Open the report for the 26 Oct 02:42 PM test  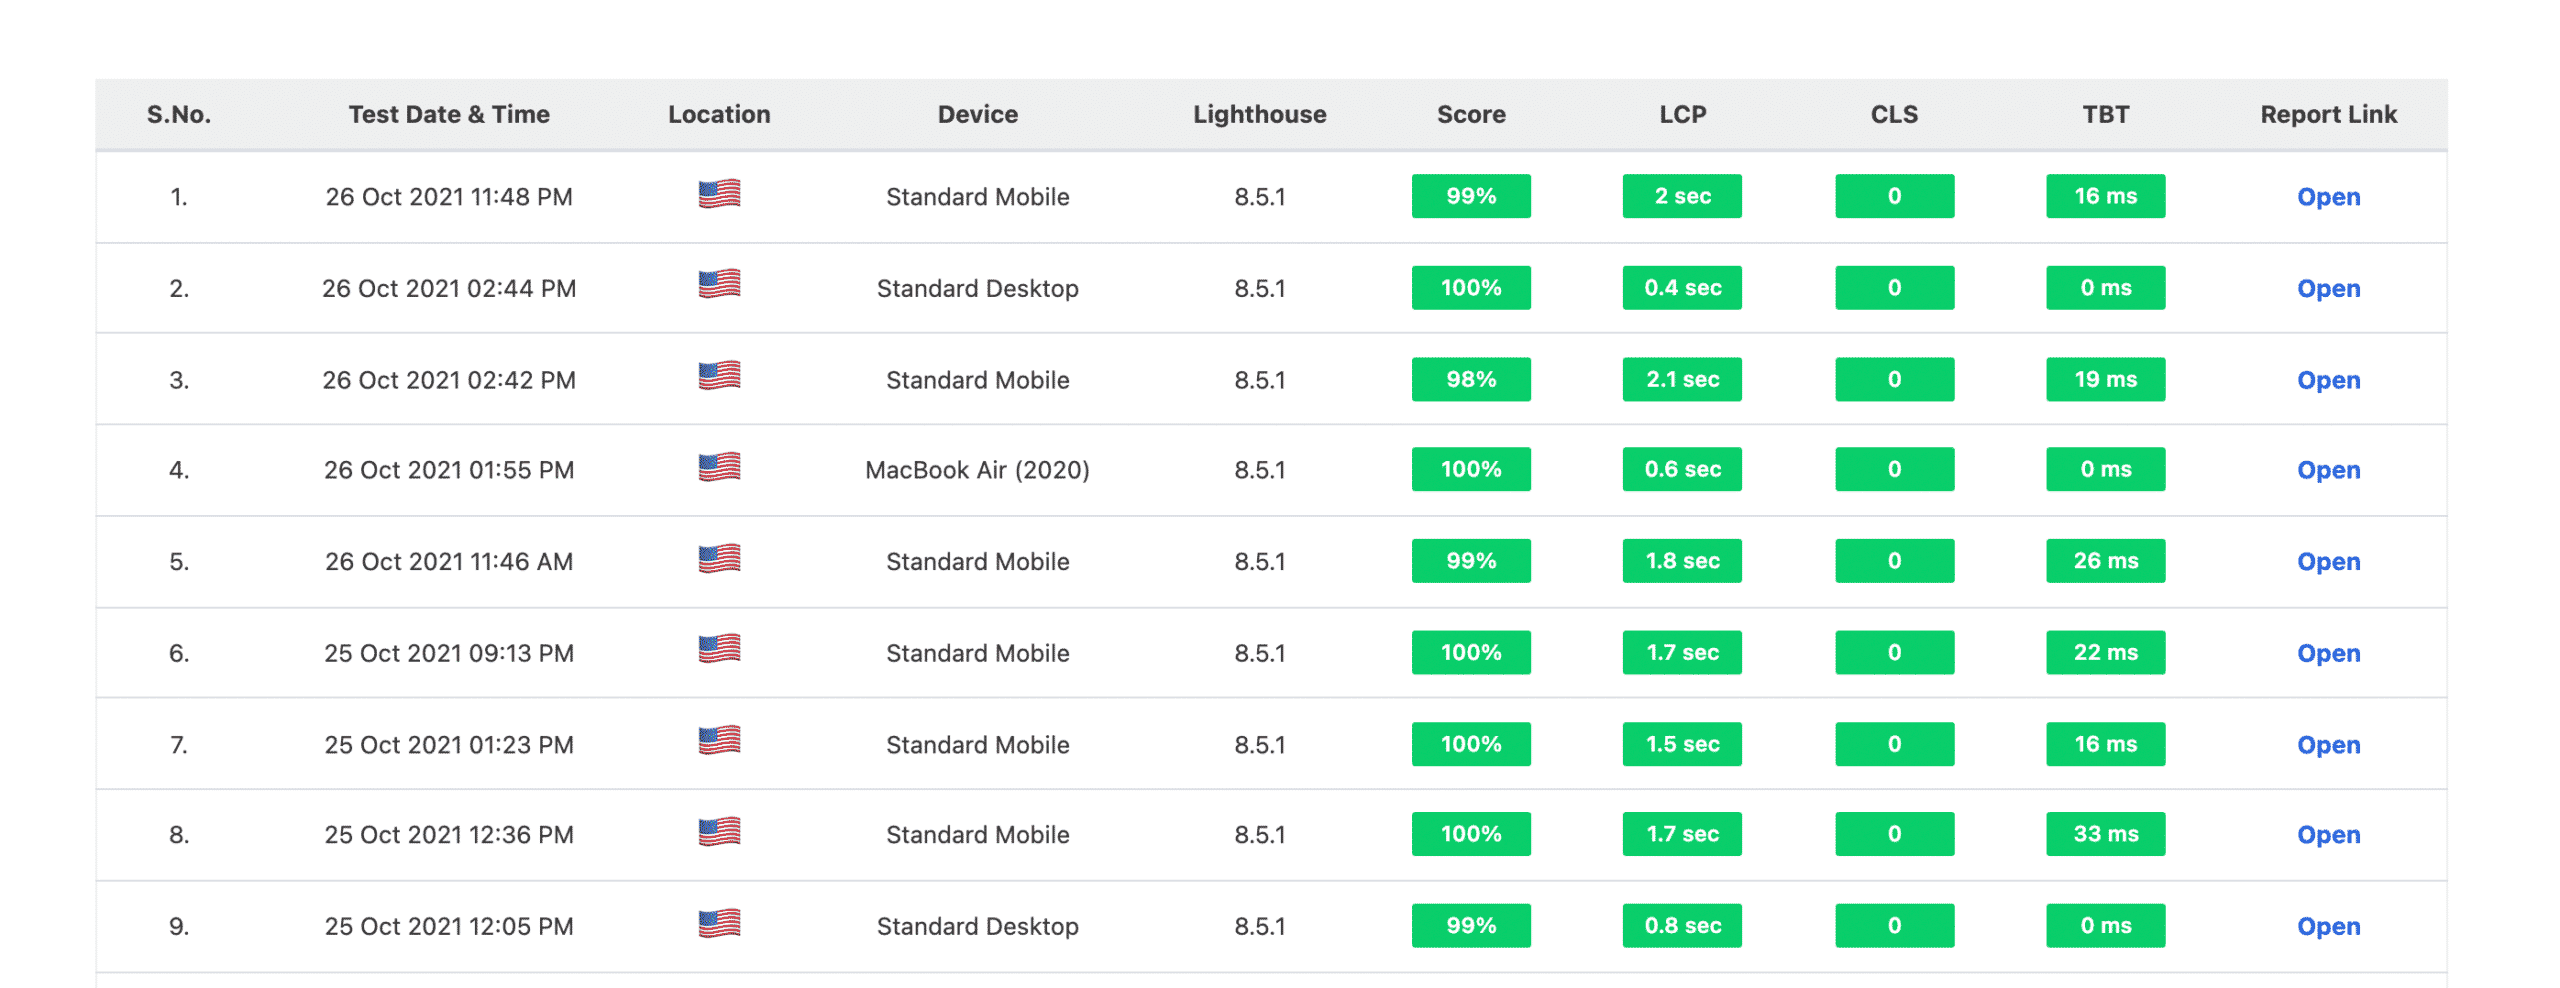(2328, 380)
